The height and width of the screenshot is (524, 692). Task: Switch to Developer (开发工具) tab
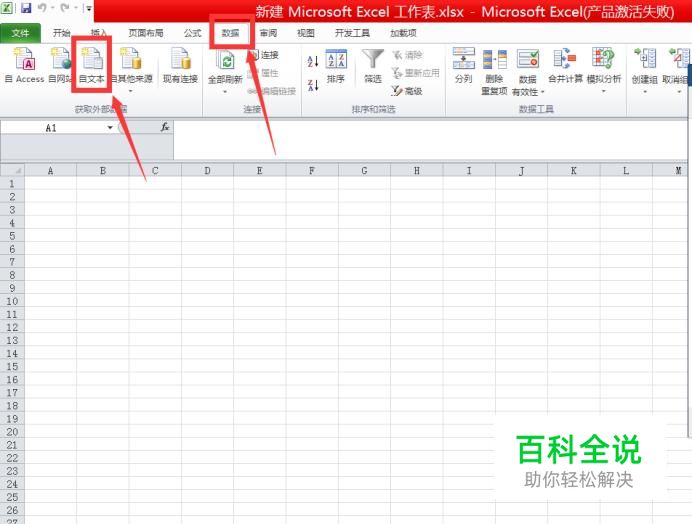352,33
